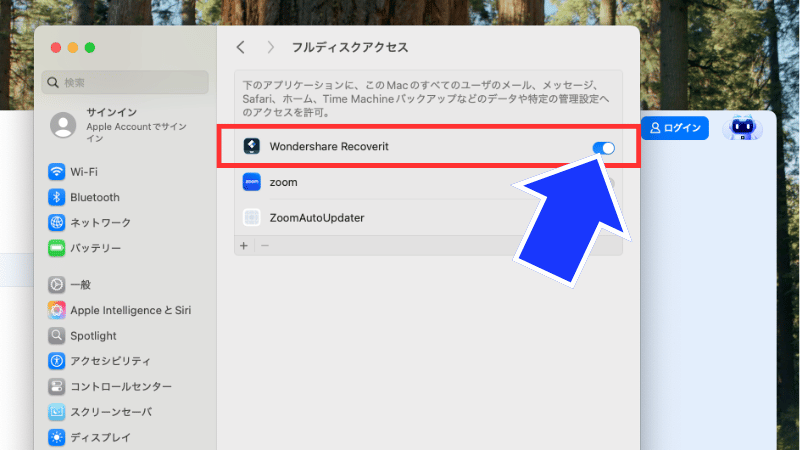Image resolution: width=800 pixels, height=450 pixels.
Task: Click the 一般 gear icon
Action: pyautogui.click(x=57, y=285)
